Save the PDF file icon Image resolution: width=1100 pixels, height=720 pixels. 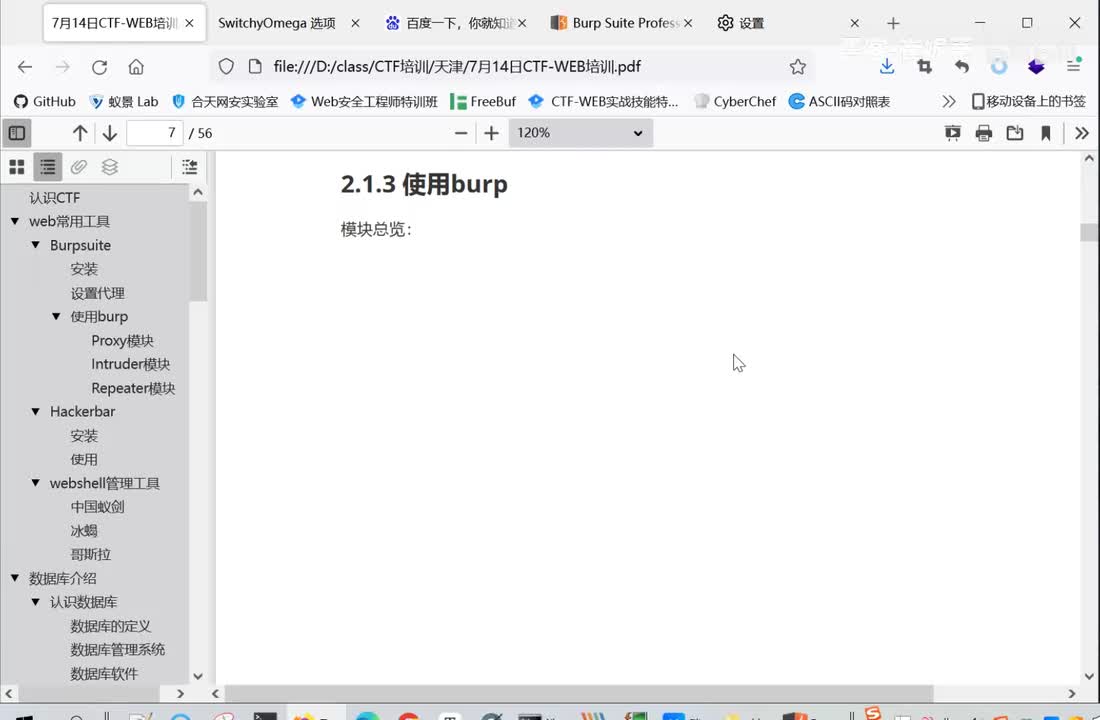[x=1014, y=133]
